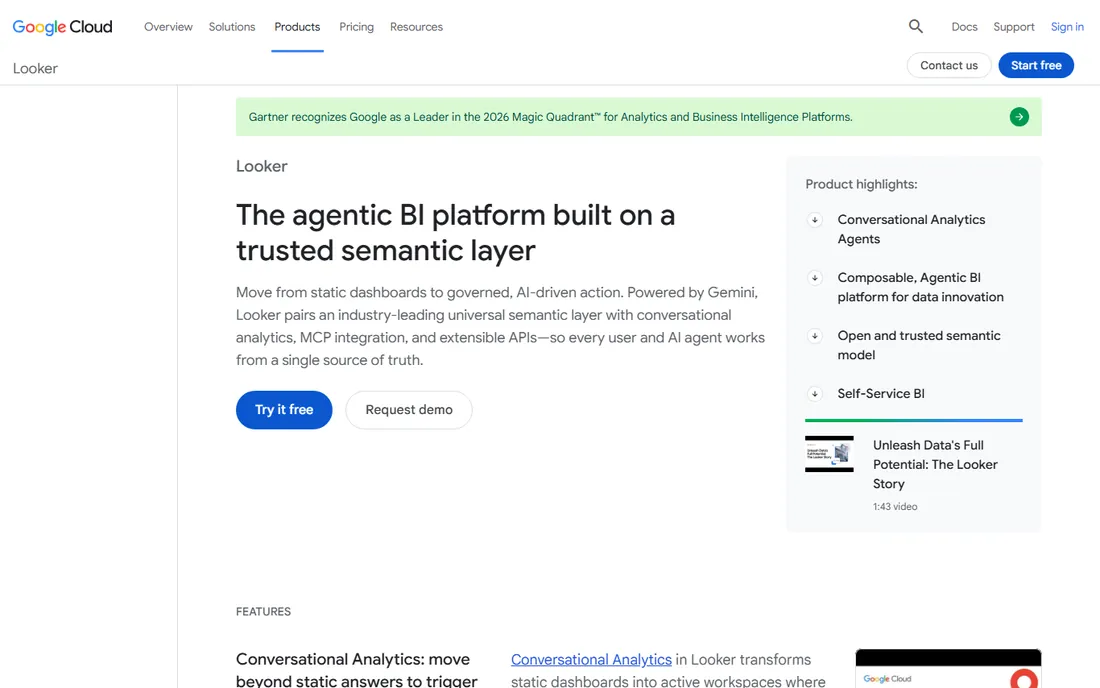
Task: Open the search magnifier icon
Action: coord(915,27)
